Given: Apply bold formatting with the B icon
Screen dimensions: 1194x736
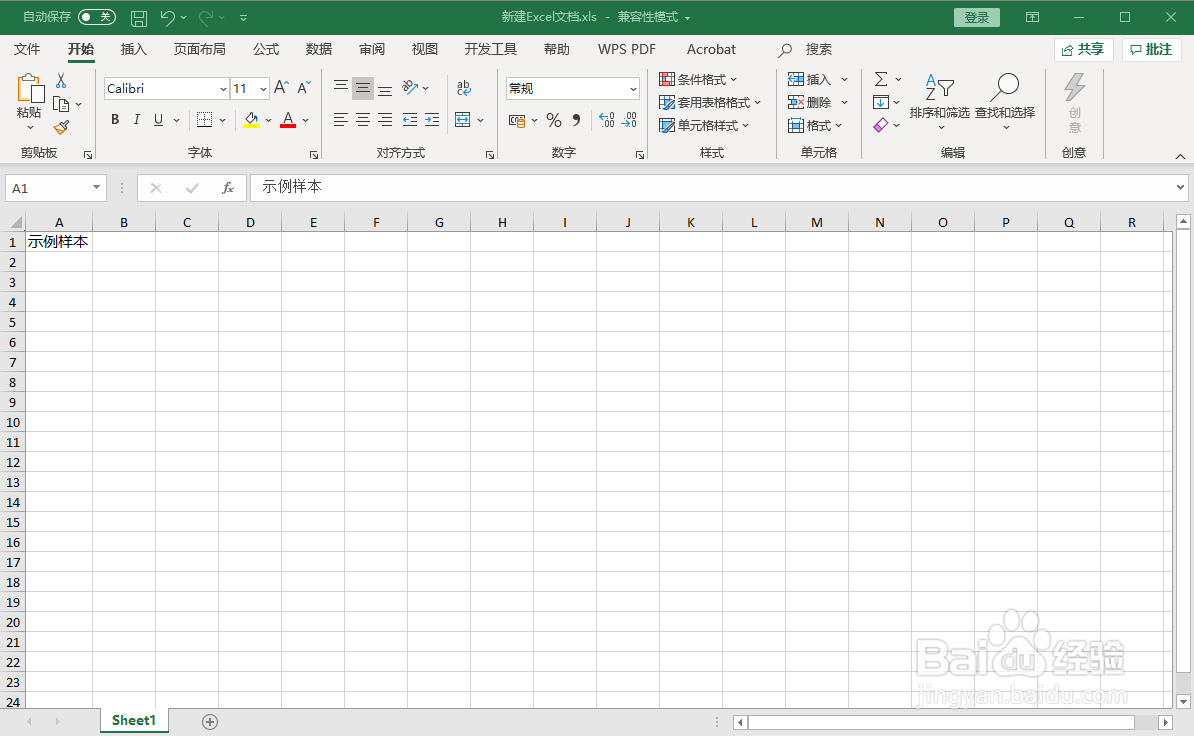Looking at the screenshot, I should pyautogui.click(x=114, y=119).
